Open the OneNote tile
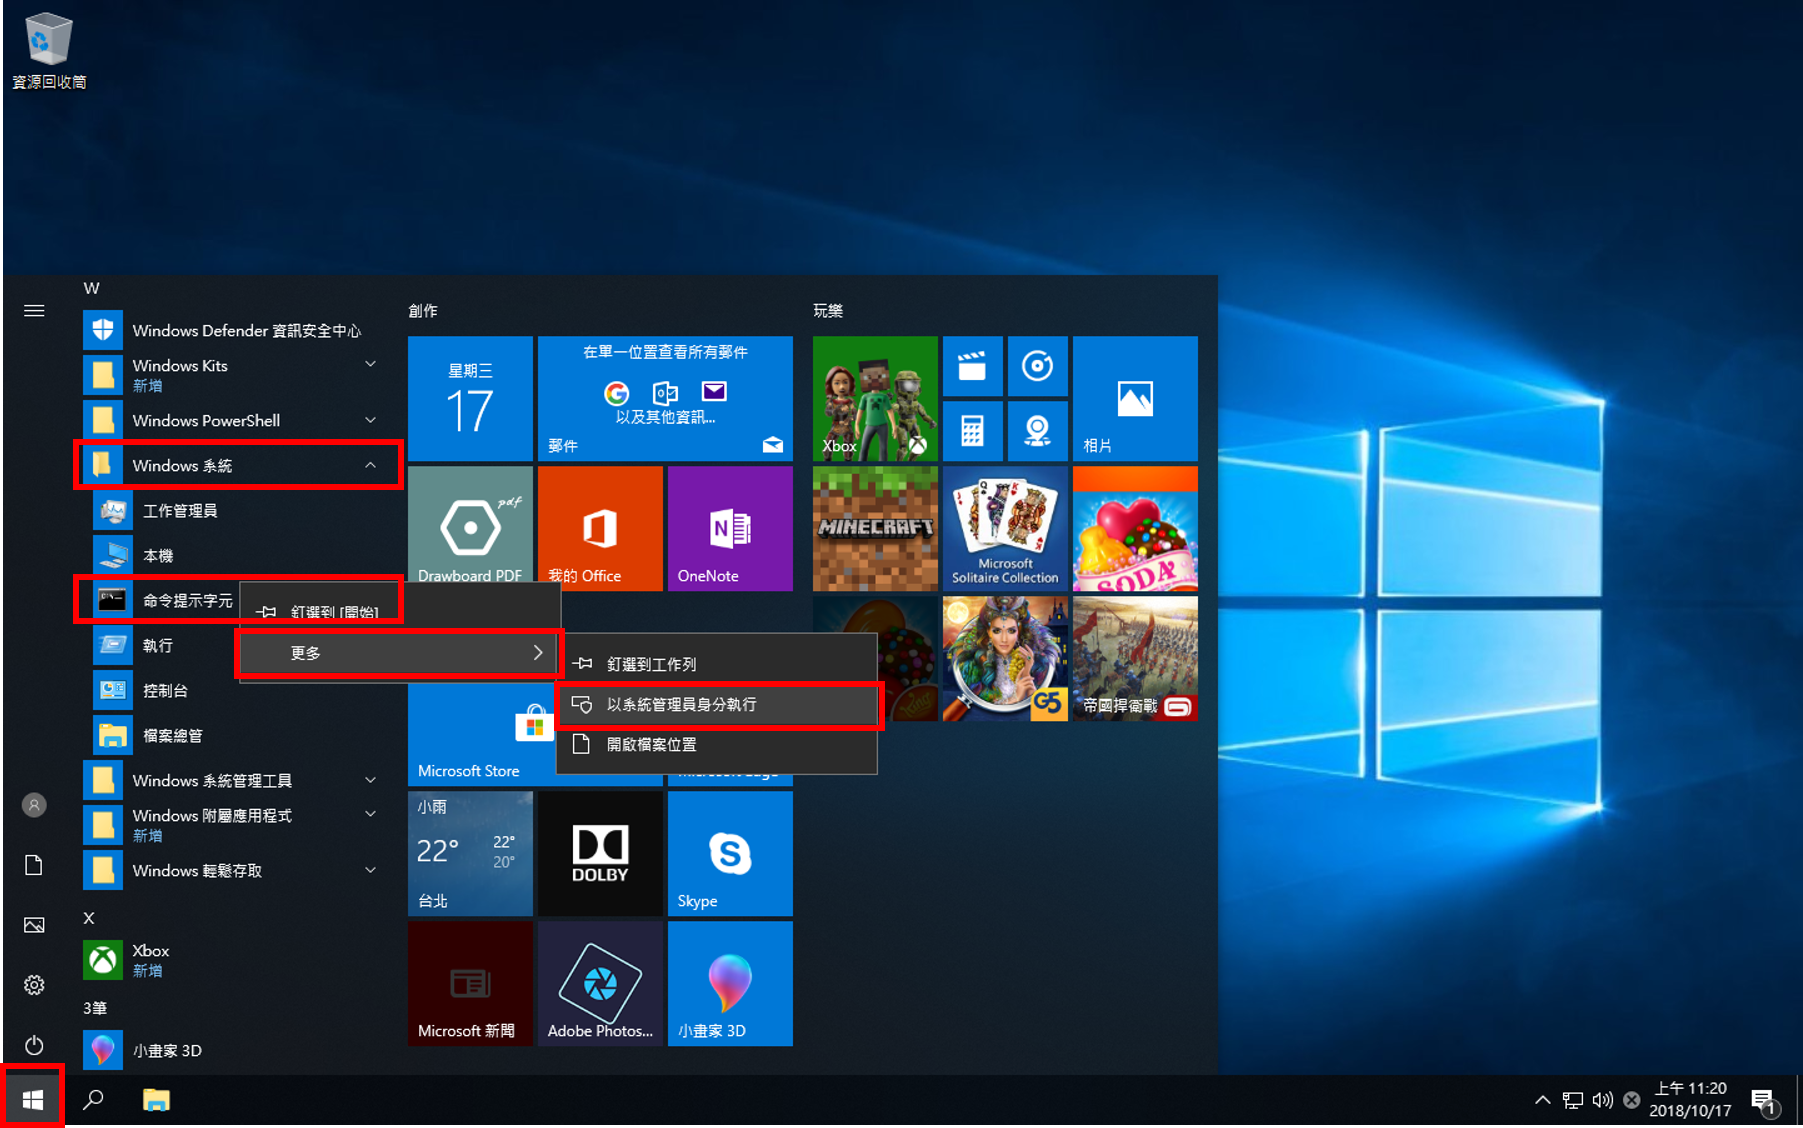Viewport: 1803px width, 1128px height. coord(730,529)
